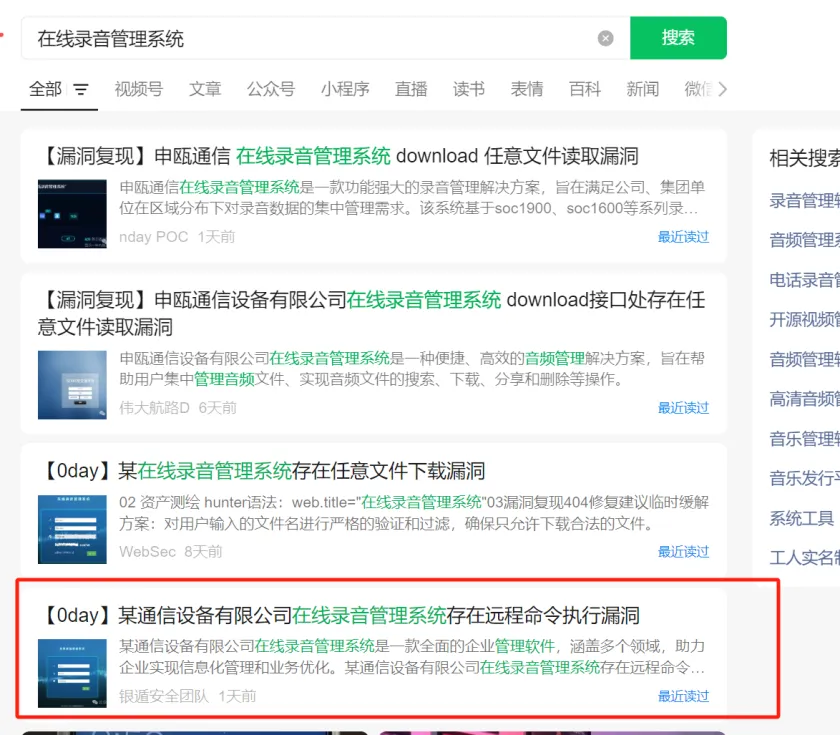Clear the search box text

pos(605,38)
